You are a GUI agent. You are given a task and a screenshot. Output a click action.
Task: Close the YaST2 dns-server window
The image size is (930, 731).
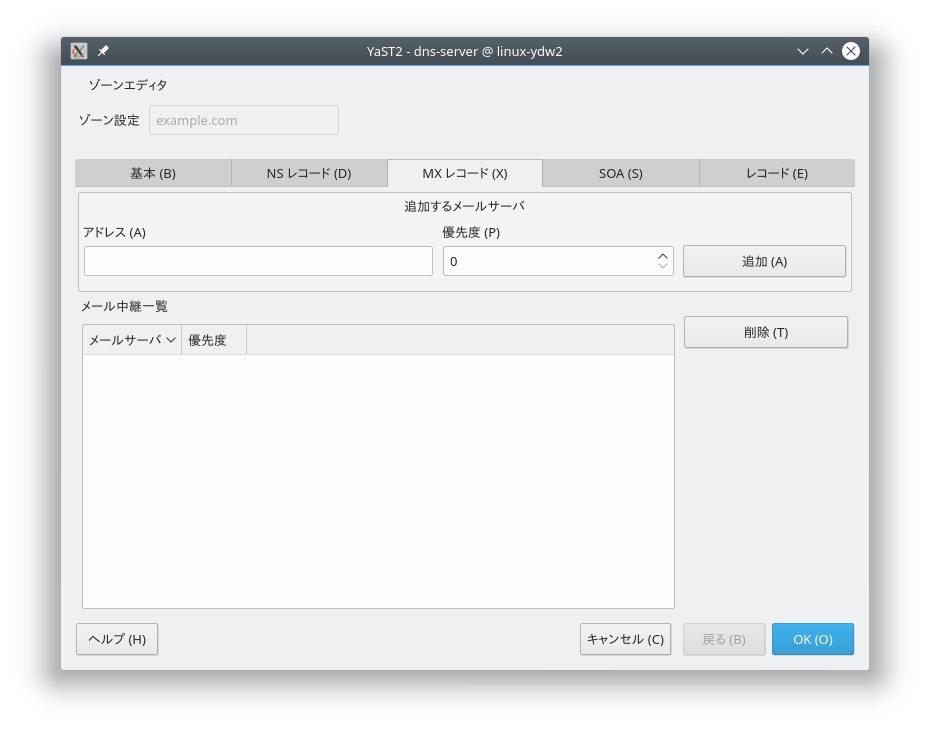(x=851, y=51)
